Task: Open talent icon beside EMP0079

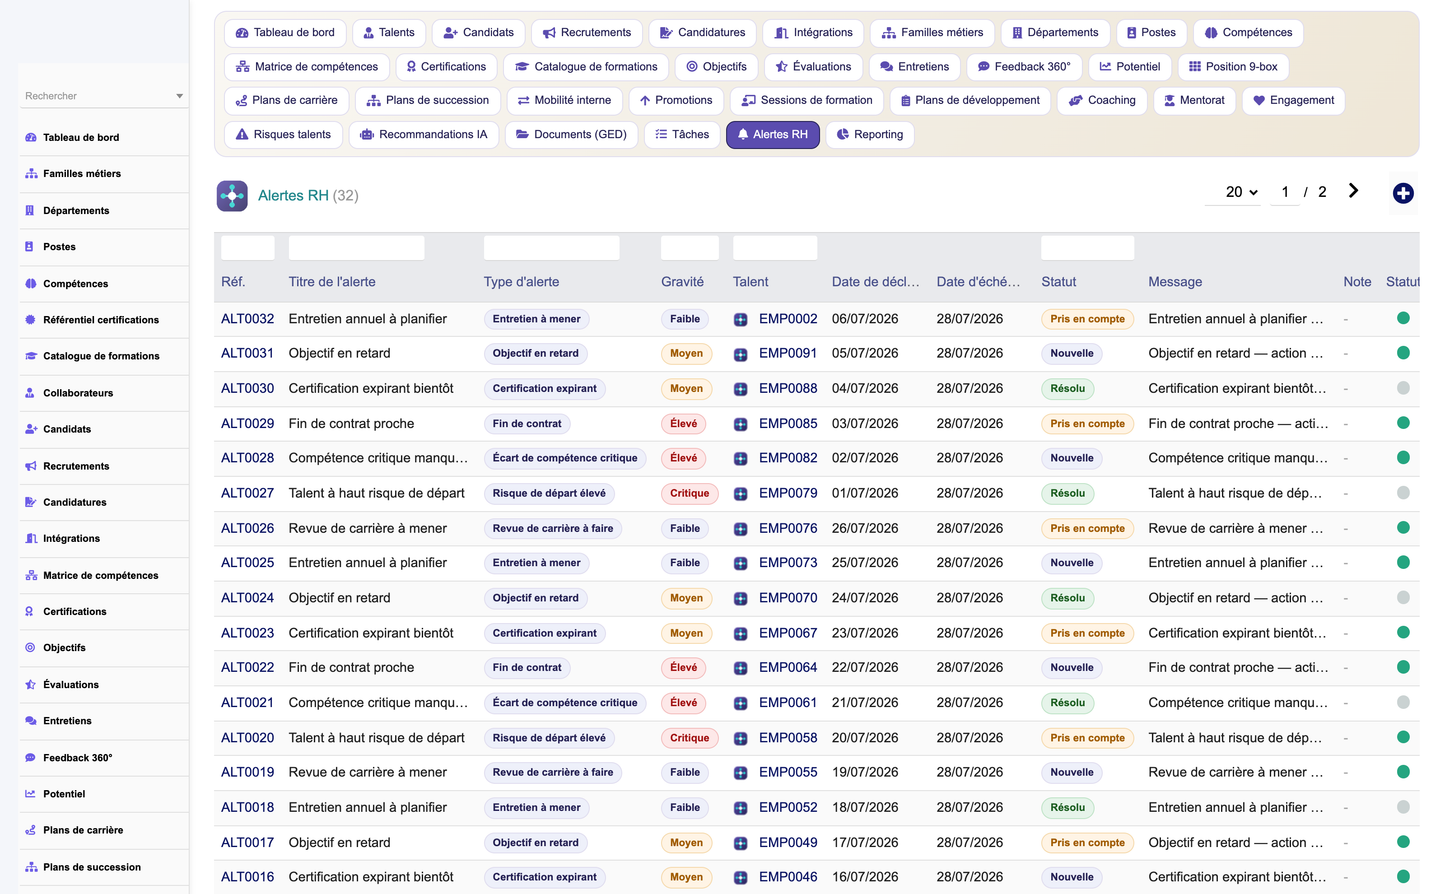Action: [740, 494]
